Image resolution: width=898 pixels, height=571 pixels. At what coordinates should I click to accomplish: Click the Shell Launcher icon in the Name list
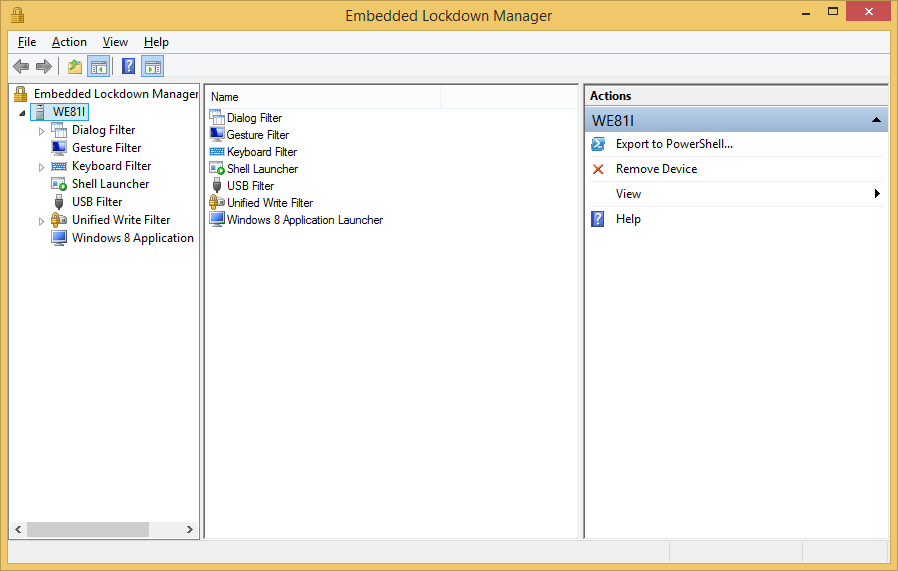[x=217, y=168]
